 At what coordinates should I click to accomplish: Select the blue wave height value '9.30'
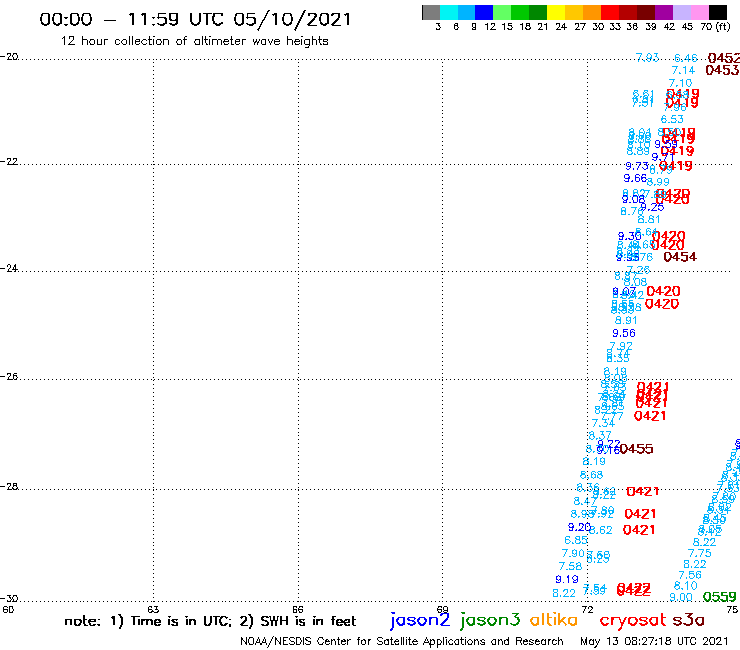pos(630,236)
